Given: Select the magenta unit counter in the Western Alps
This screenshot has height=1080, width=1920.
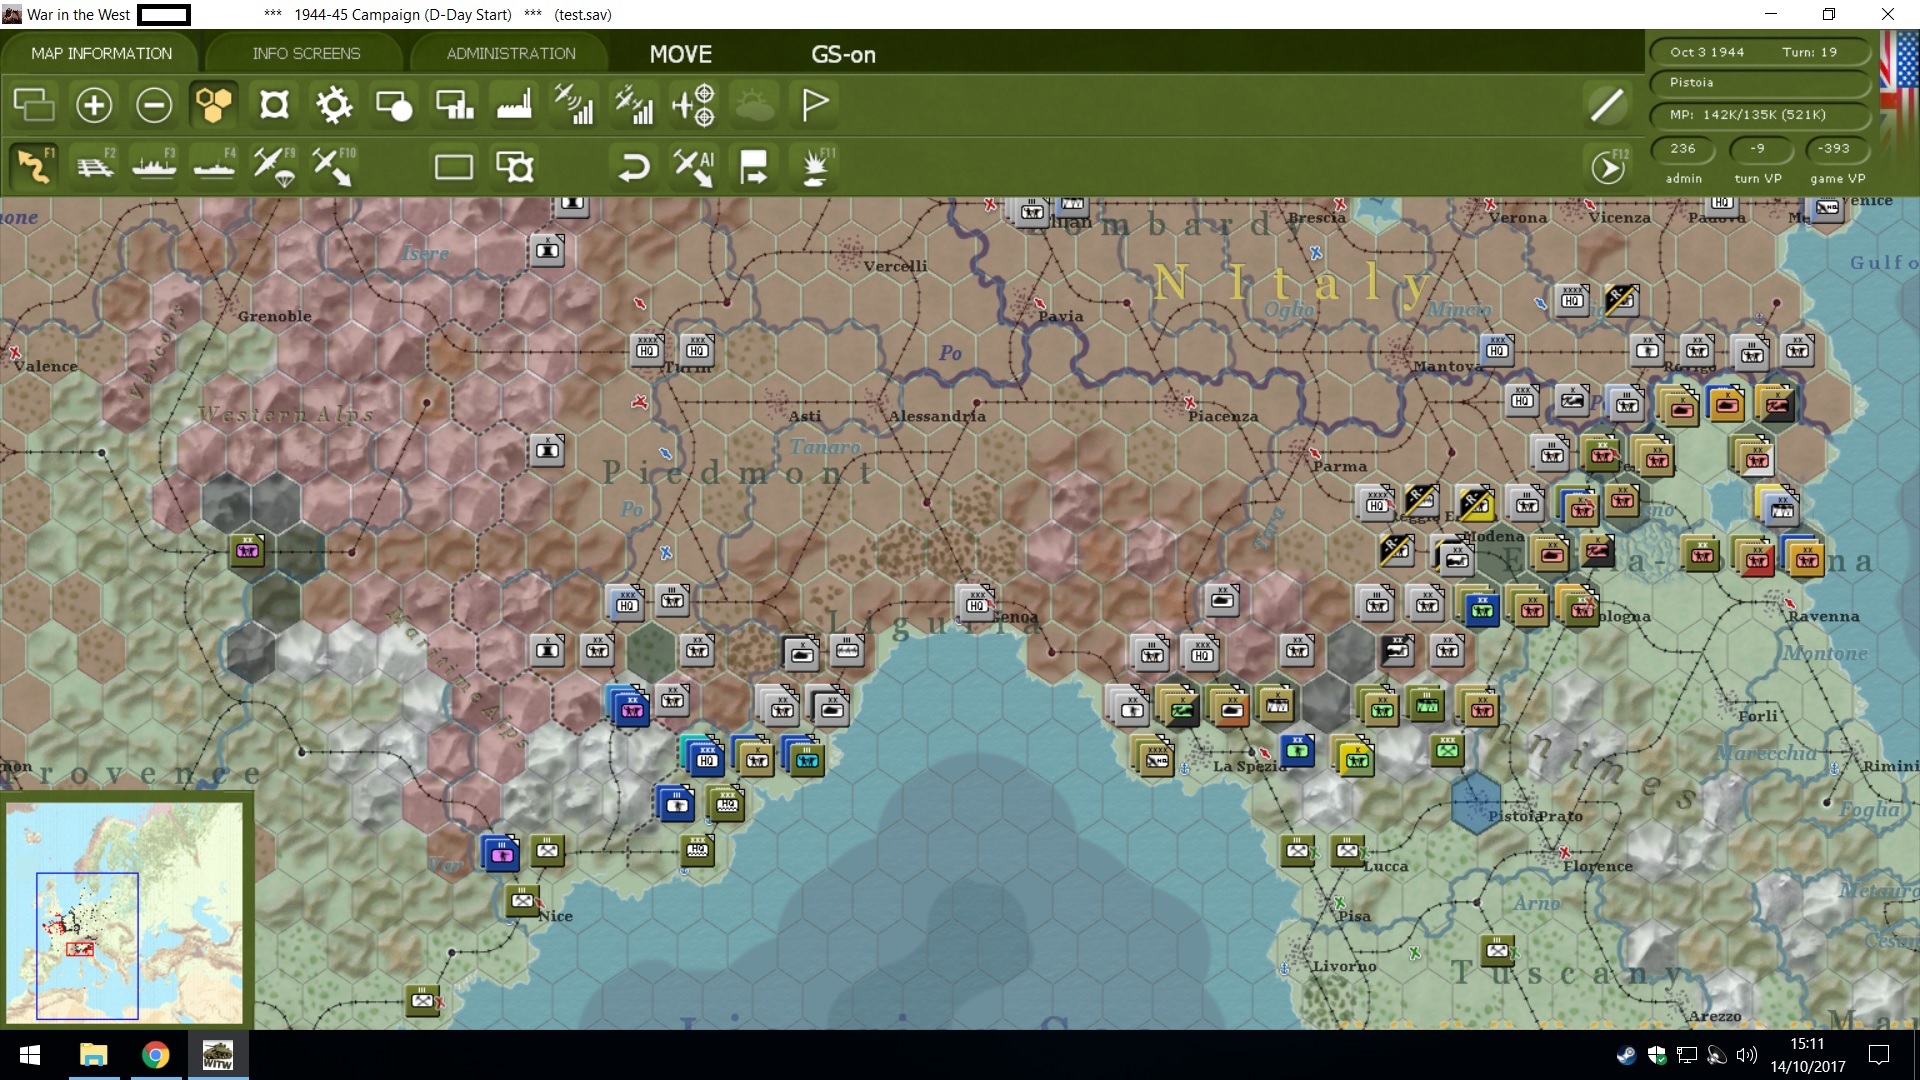Looking at the screenshot, I should pyautogui.click(x=247, y=549).
